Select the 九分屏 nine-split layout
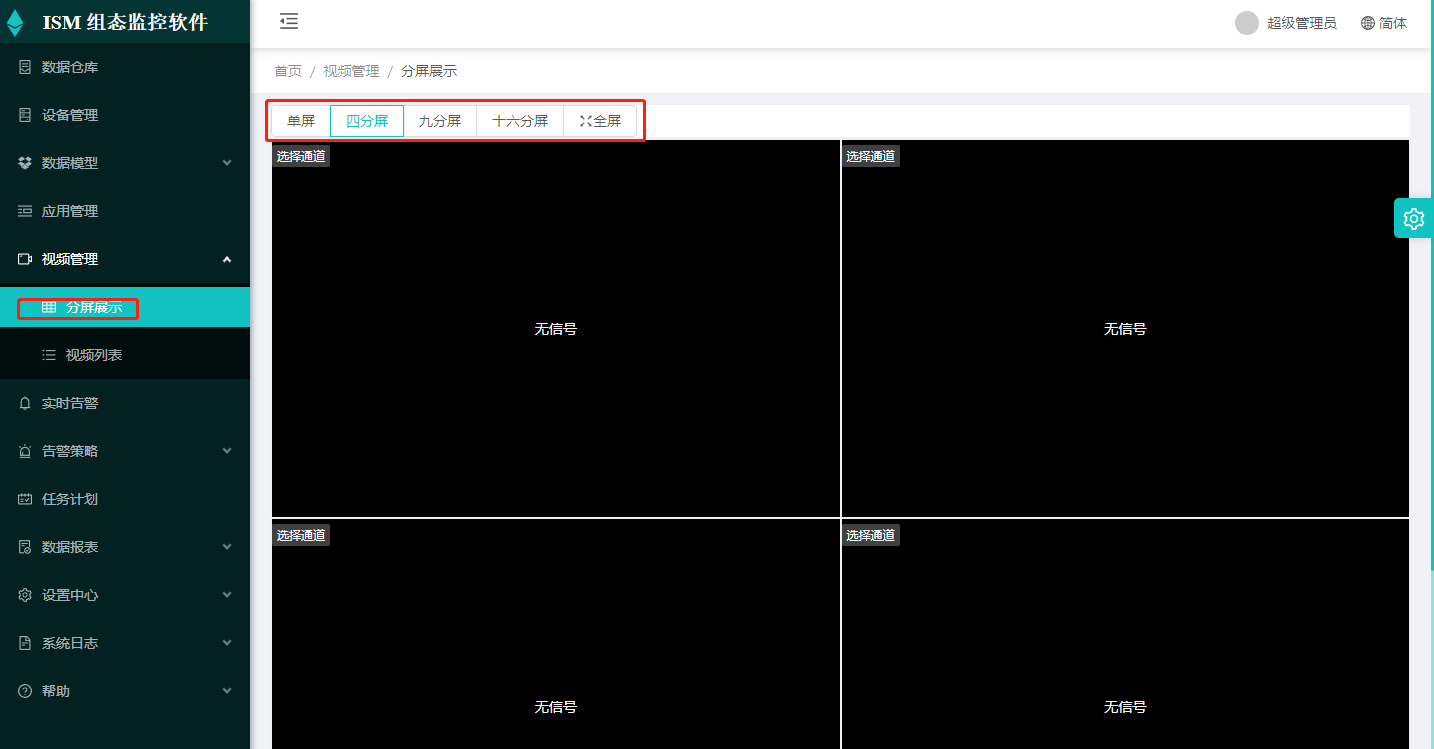The width and height of the screenshot is (1434, 749). (x=440, y=121)
